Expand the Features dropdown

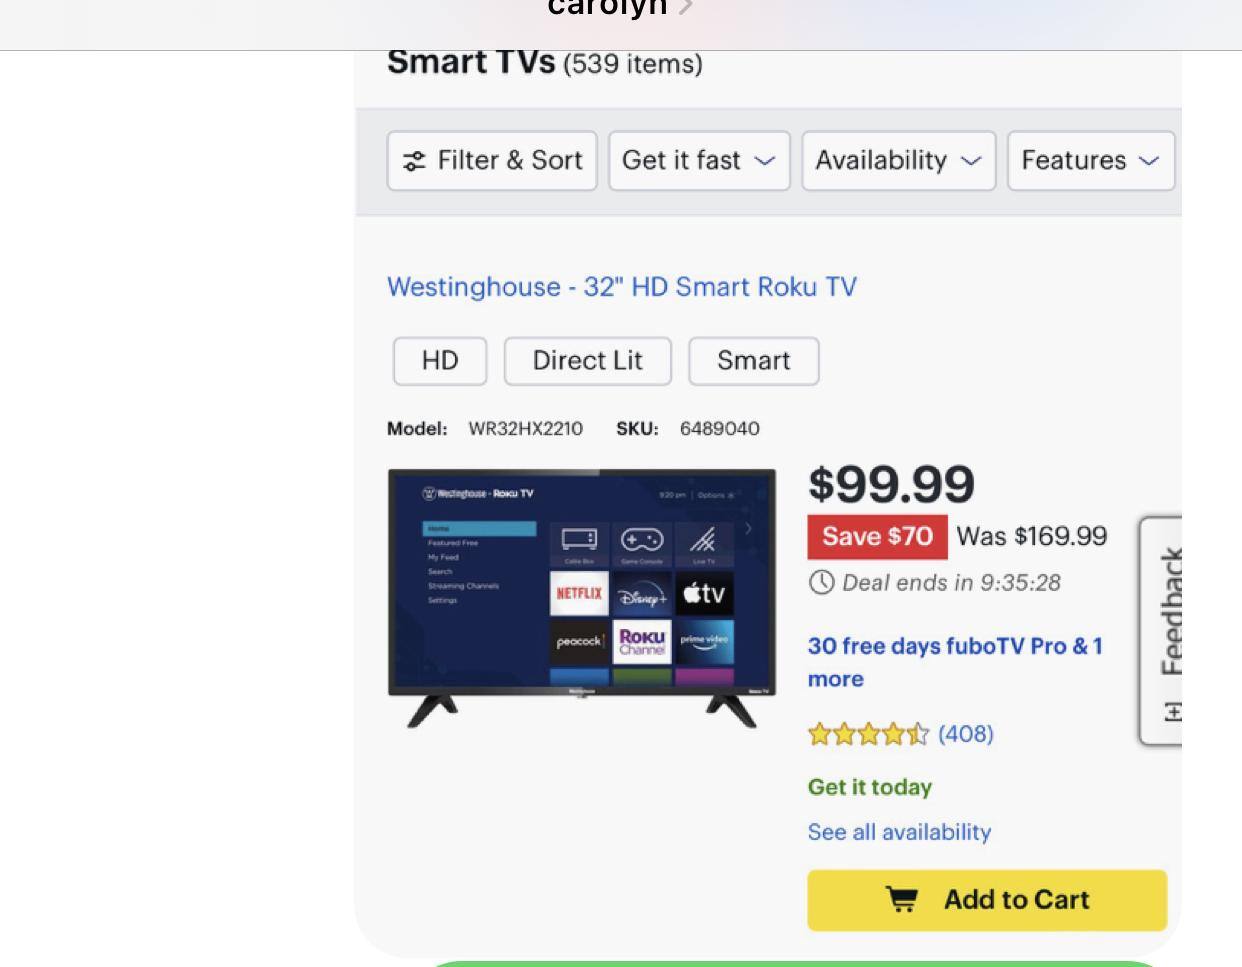pos(1091,160)
